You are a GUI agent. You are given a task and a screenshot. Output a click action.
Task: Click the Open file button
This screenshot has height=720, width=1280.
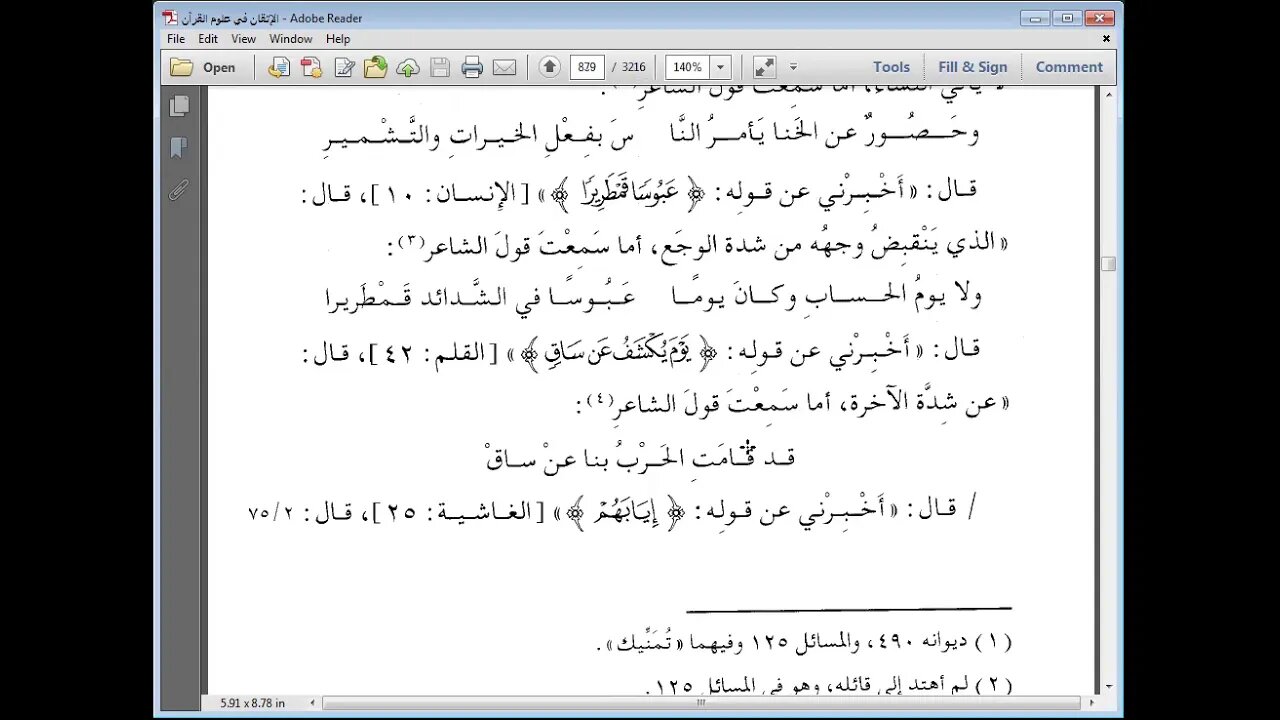(204, 67)
